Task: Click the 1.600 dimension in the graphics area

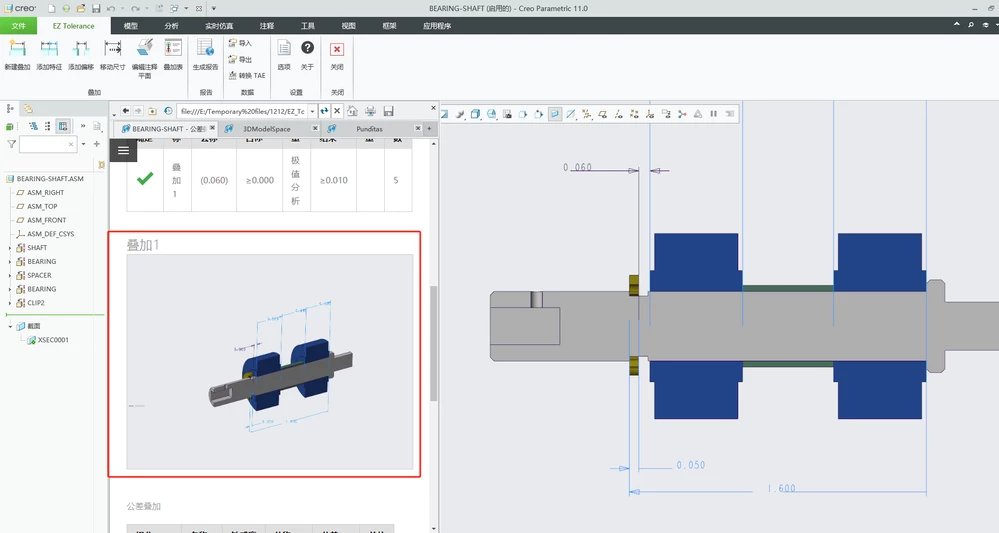Action: (781, 488)
